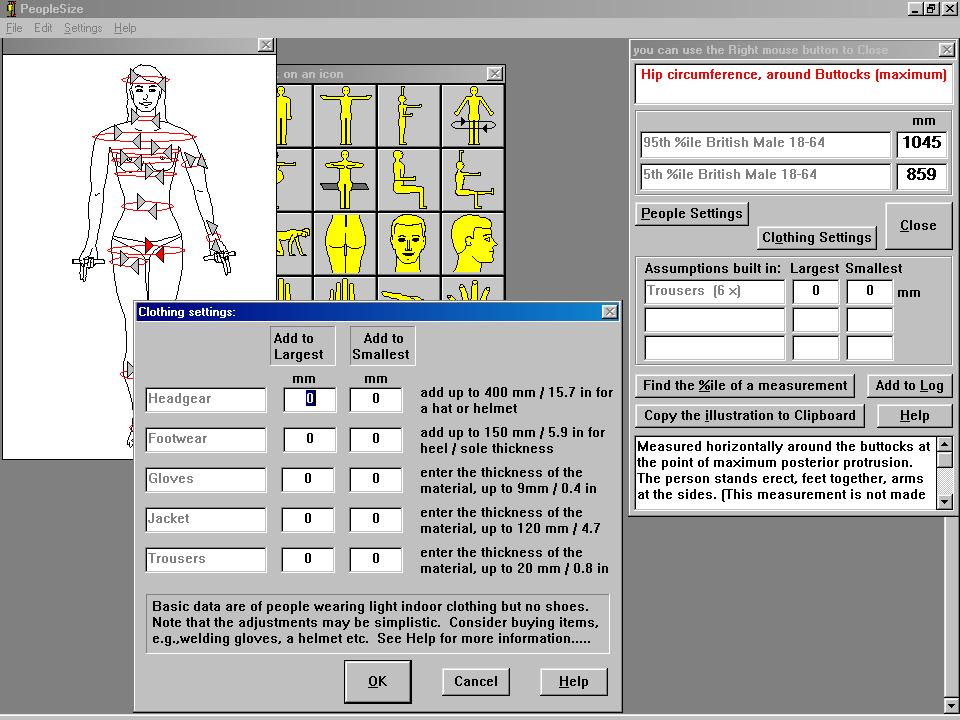This screenshot has width=960, height=720.
Task: Cancel the Clothing settings dialog
Action: (476, 681)
